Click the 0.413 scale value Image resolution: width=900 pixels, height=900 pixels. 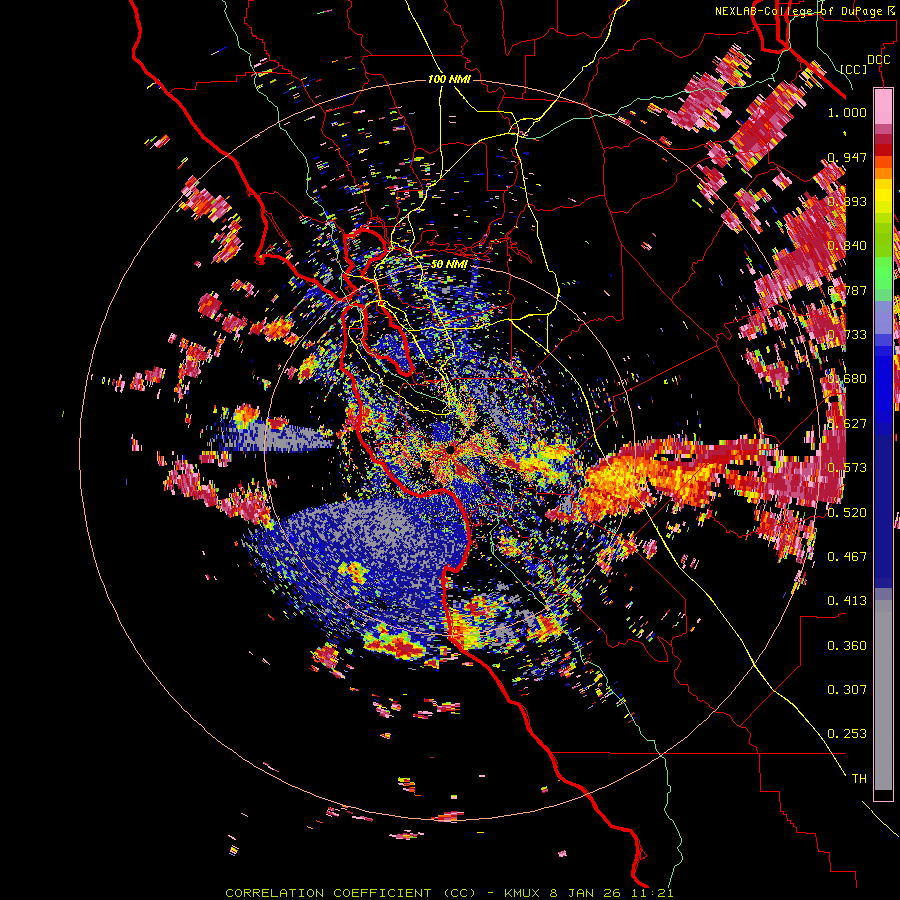pos(847,600)
